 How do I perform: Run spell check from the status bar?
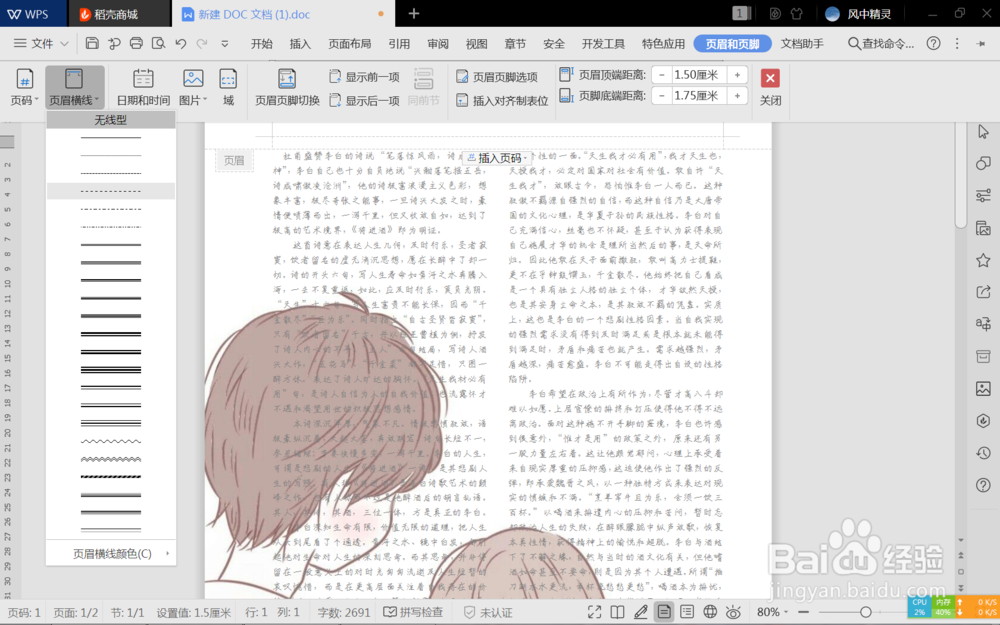click(x=416, y=611)
